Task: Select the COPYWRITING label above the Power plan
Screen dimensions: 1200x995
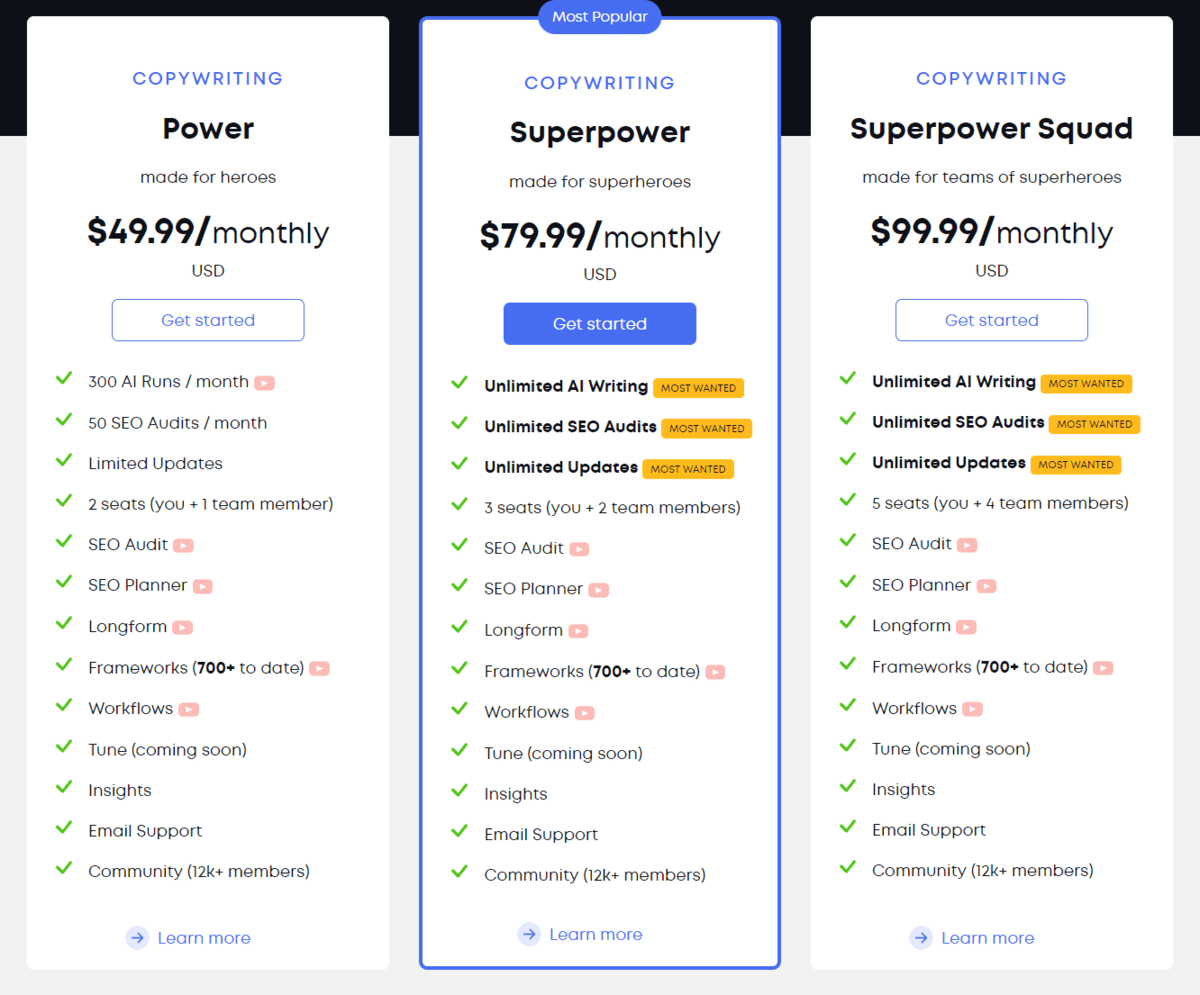Action: [x=207, y=78]
